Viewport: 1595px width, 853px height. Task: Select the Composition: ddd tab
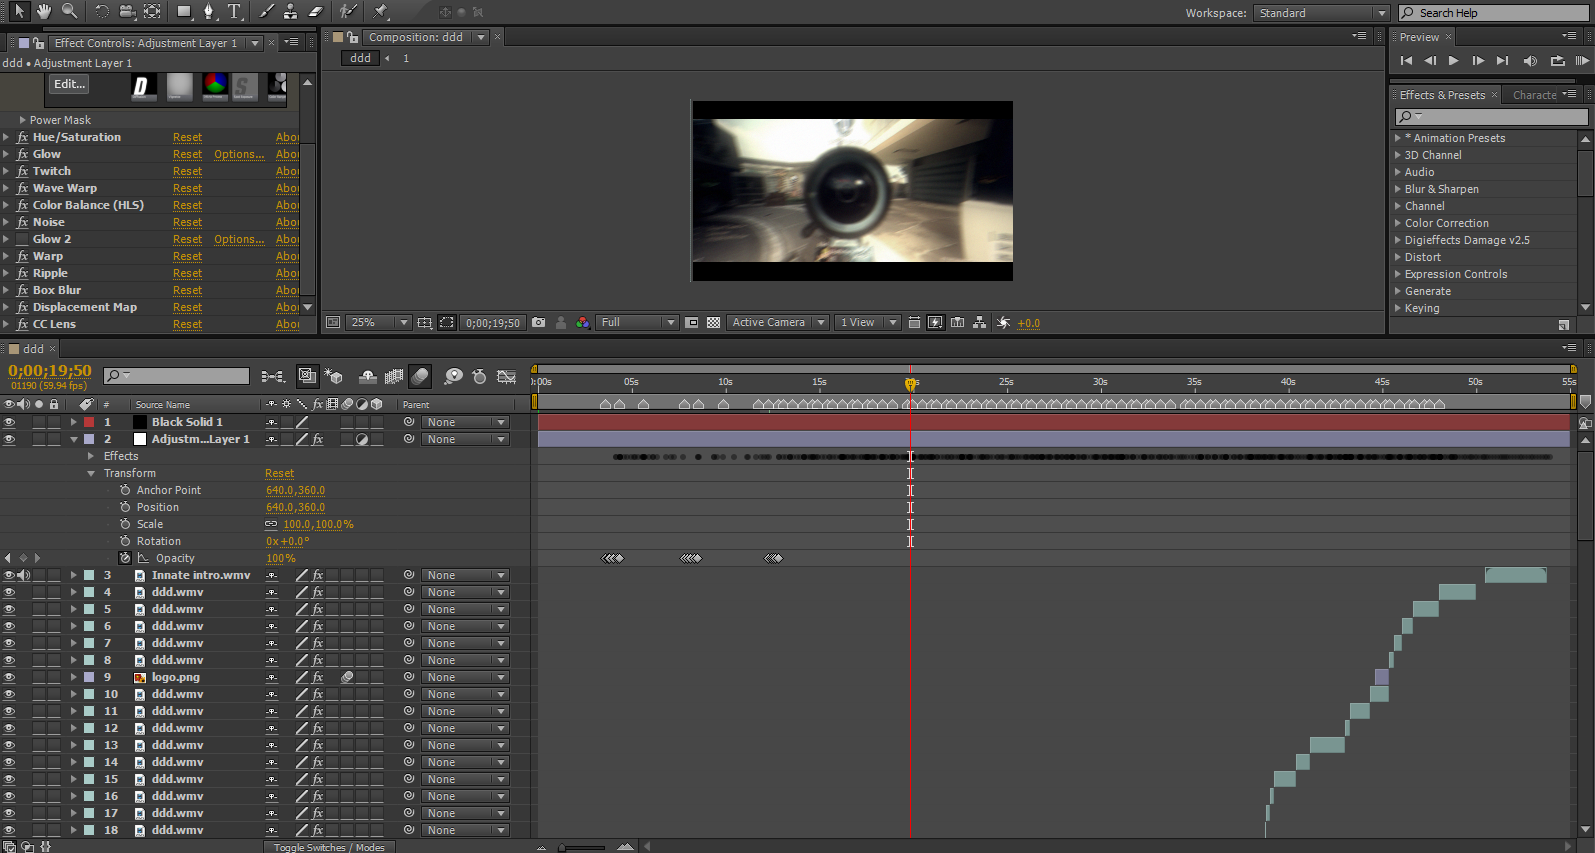point(415,37)
